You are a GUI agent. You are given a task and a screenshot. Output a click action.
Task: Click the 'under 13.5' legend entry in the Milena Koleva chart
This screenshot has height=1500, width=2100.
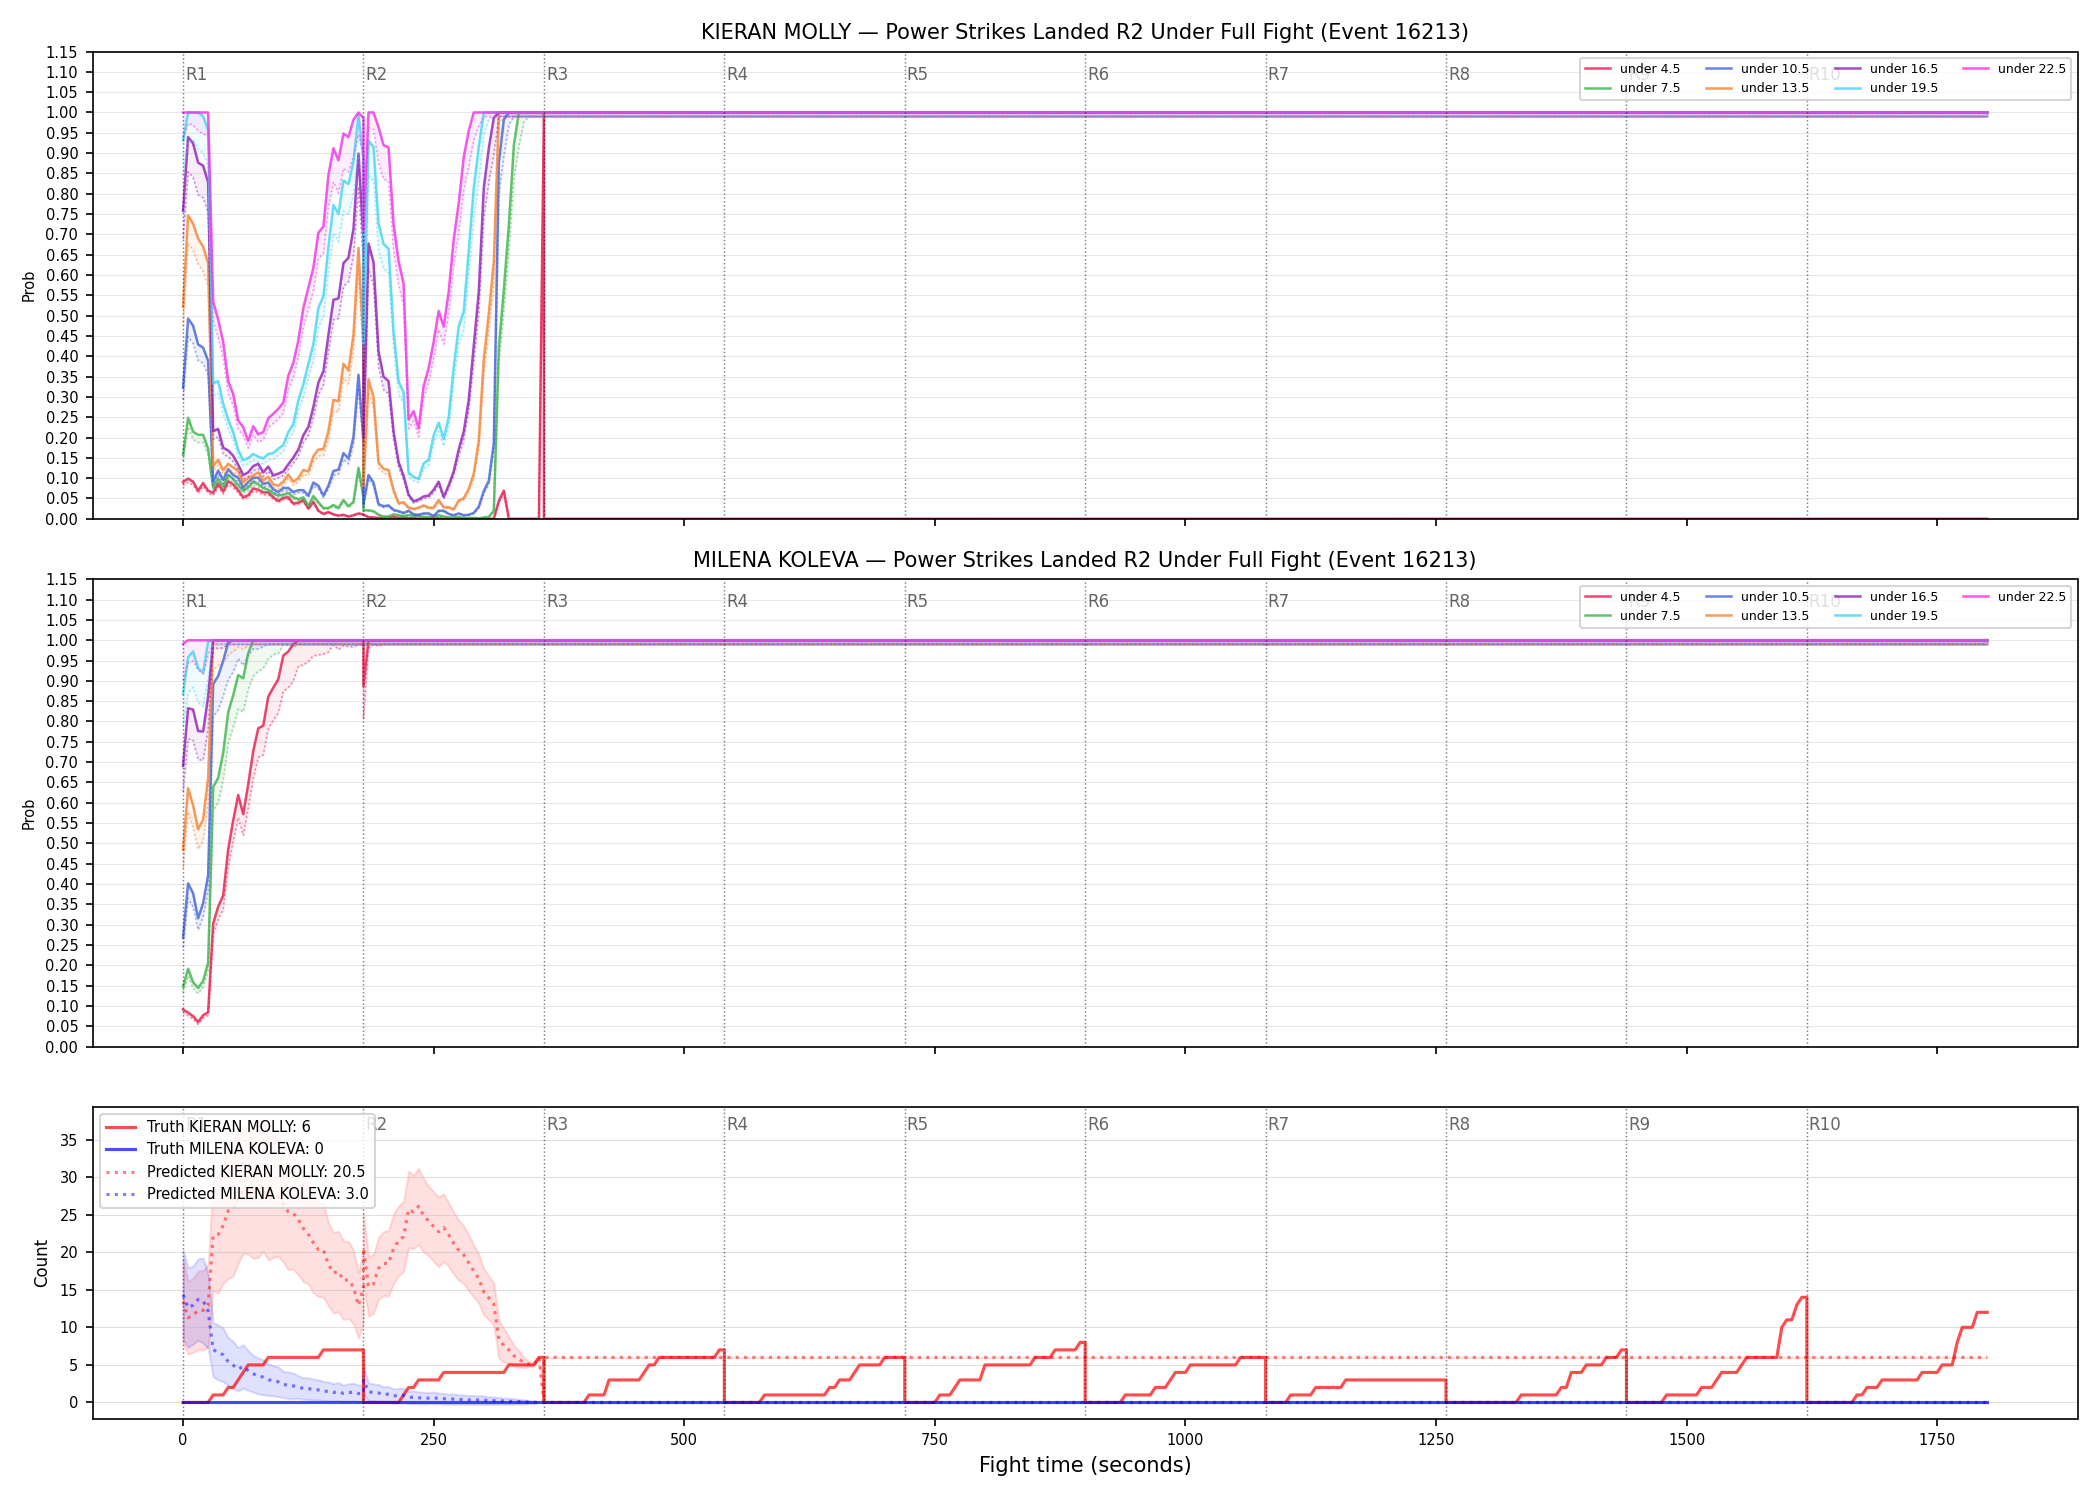click(1757, 616)
